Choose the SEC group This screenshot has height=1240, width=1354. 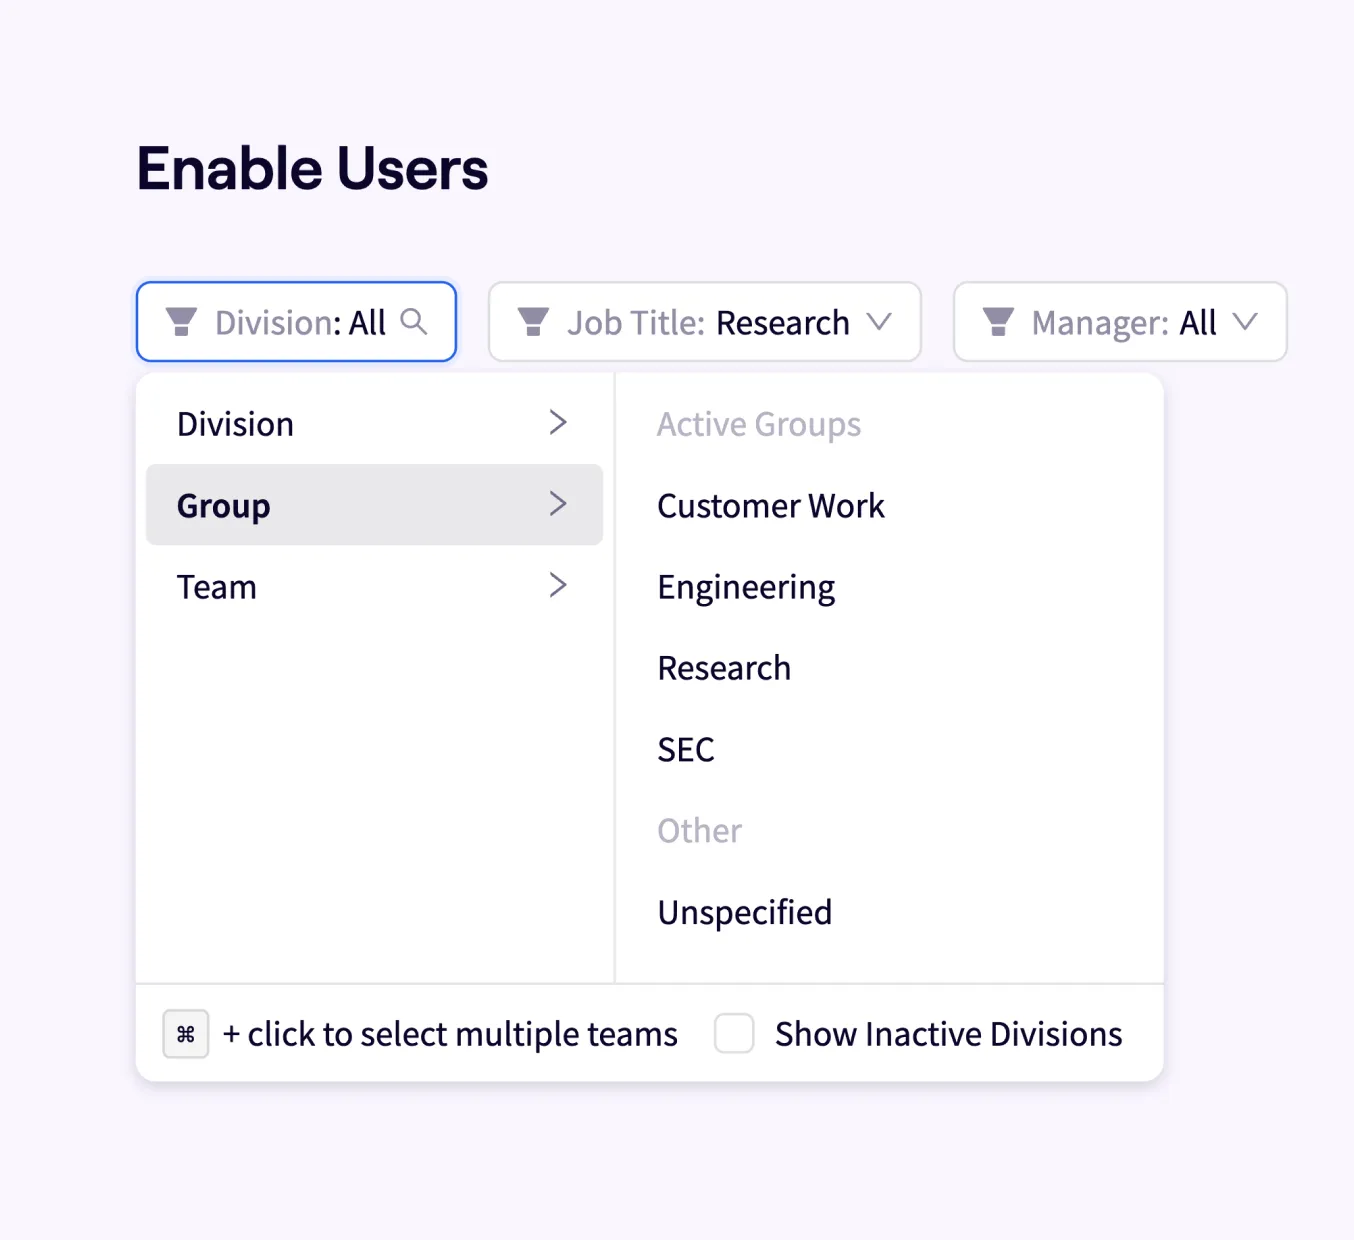tap(686, 749)
